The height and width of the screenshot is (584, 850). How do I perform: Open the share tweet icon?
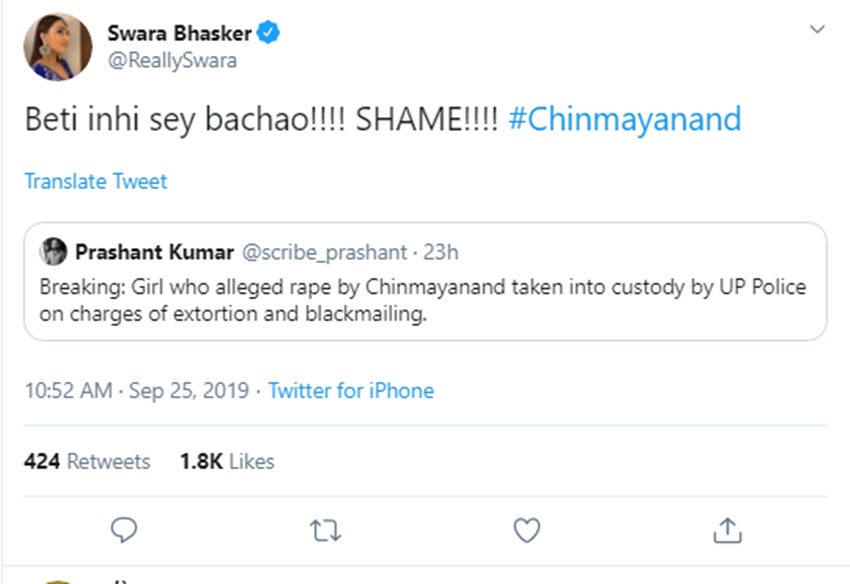click(729, 530)
